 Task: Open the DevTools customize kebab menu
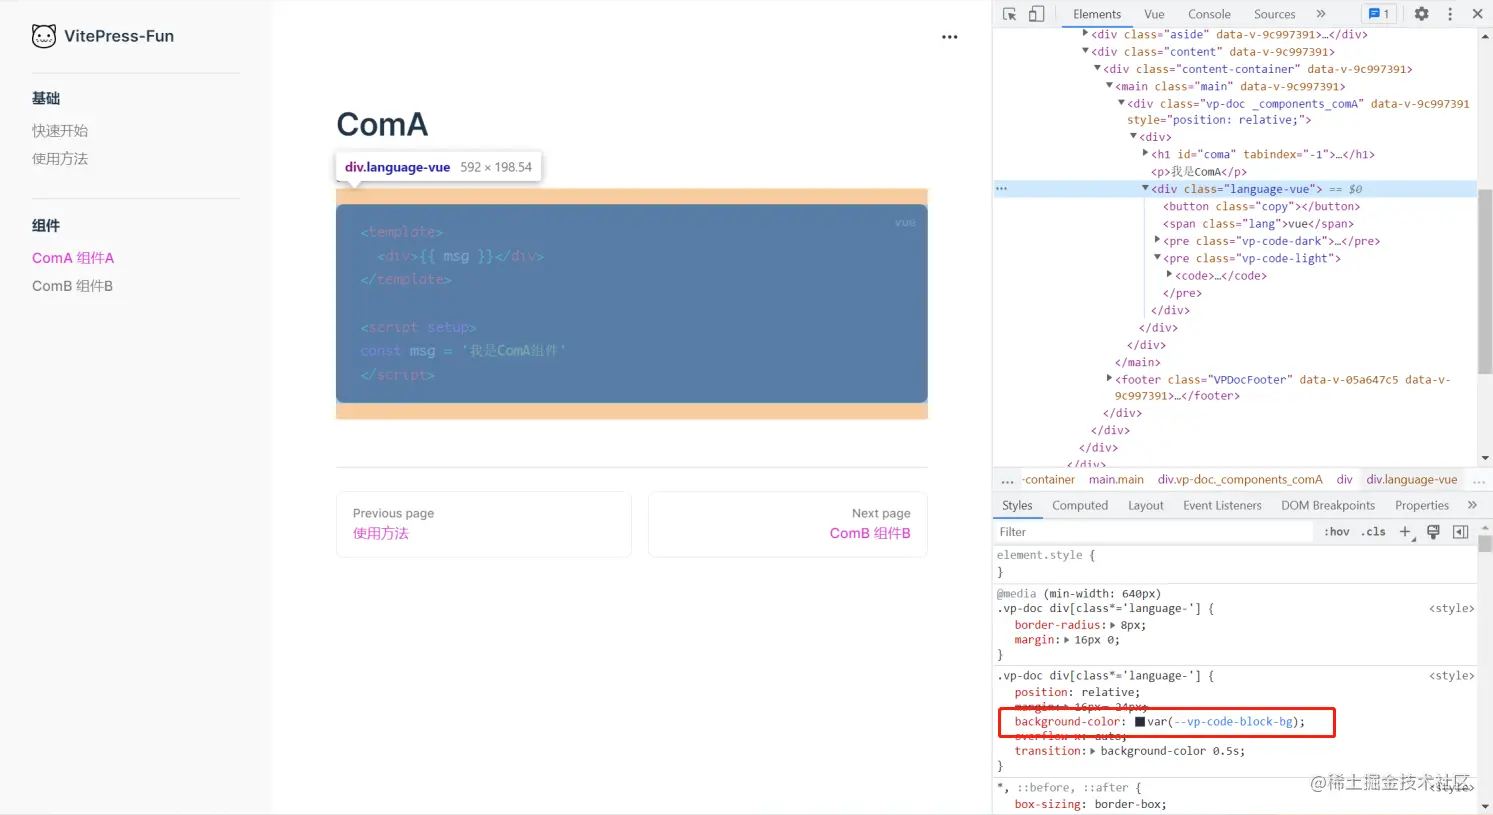[1450, 14]
